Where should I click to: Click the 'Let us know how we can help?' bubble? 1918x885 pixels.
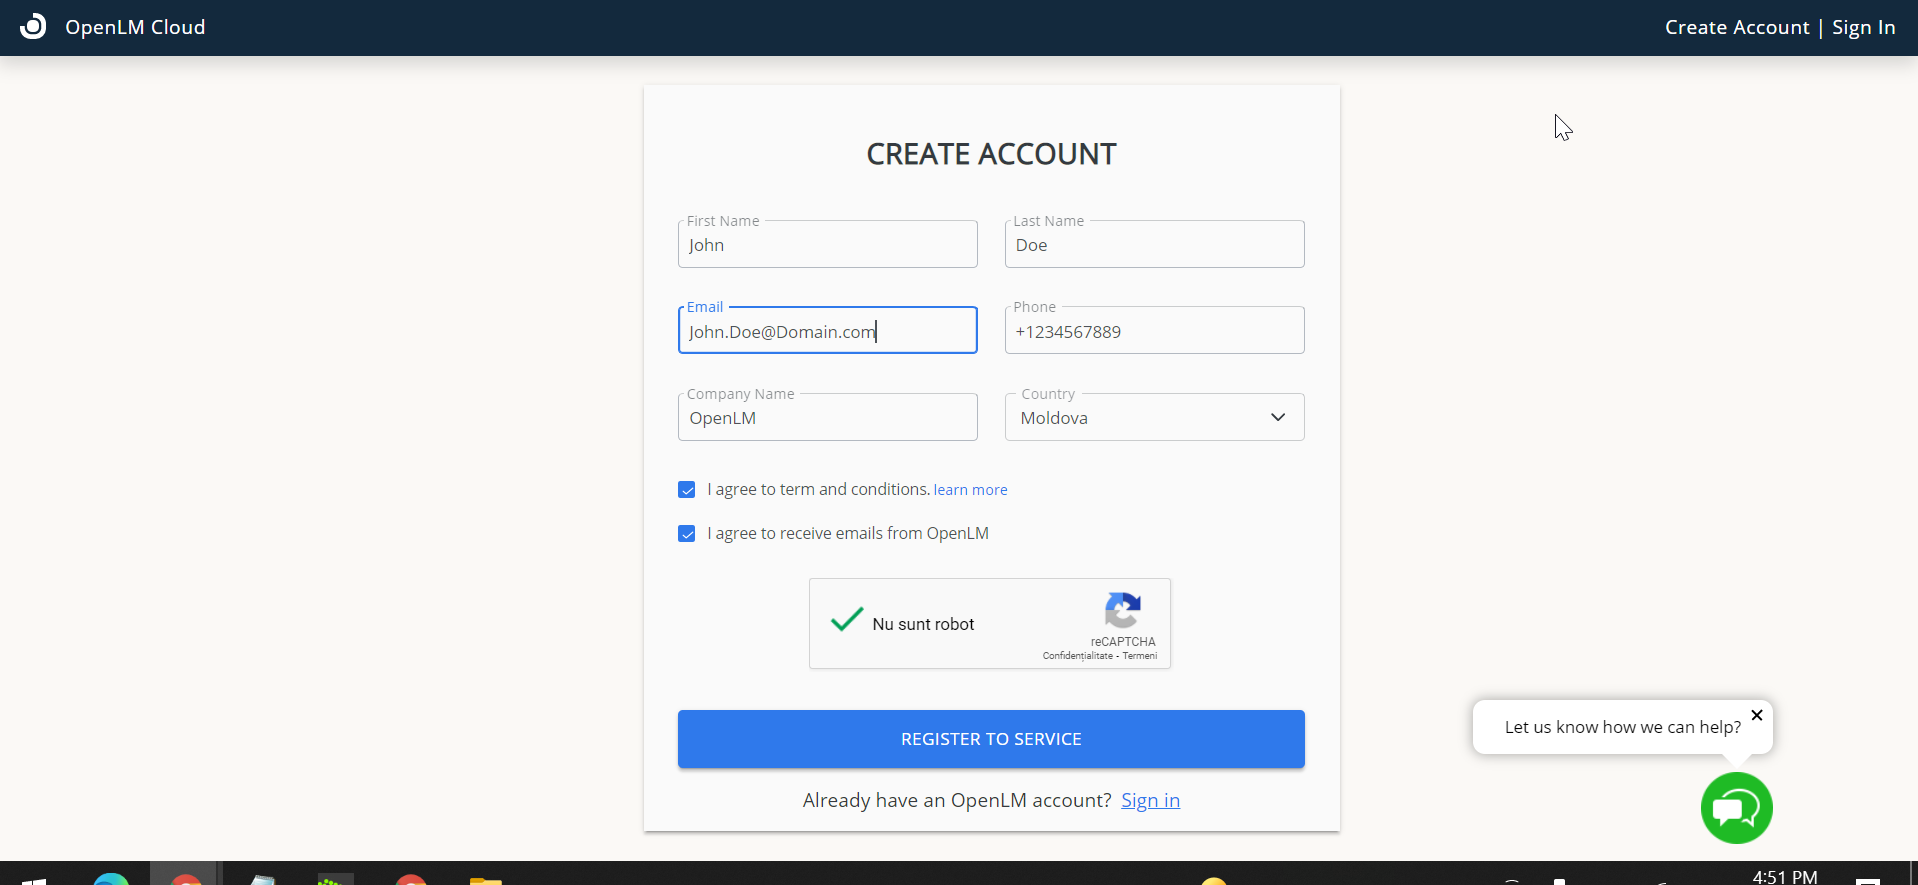(x=1621, y=728)
